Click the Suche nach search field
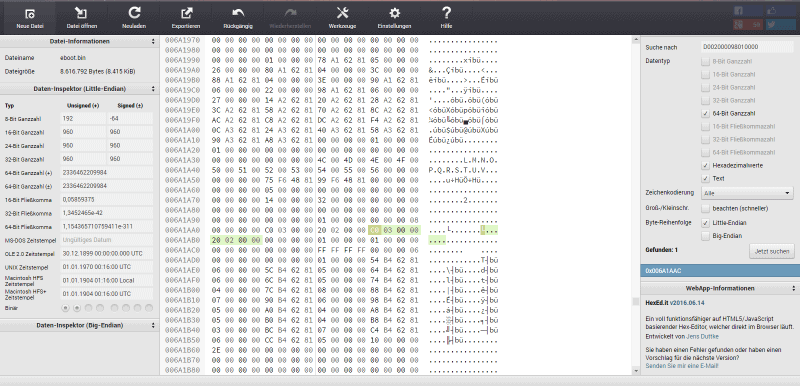 point(747,47)
